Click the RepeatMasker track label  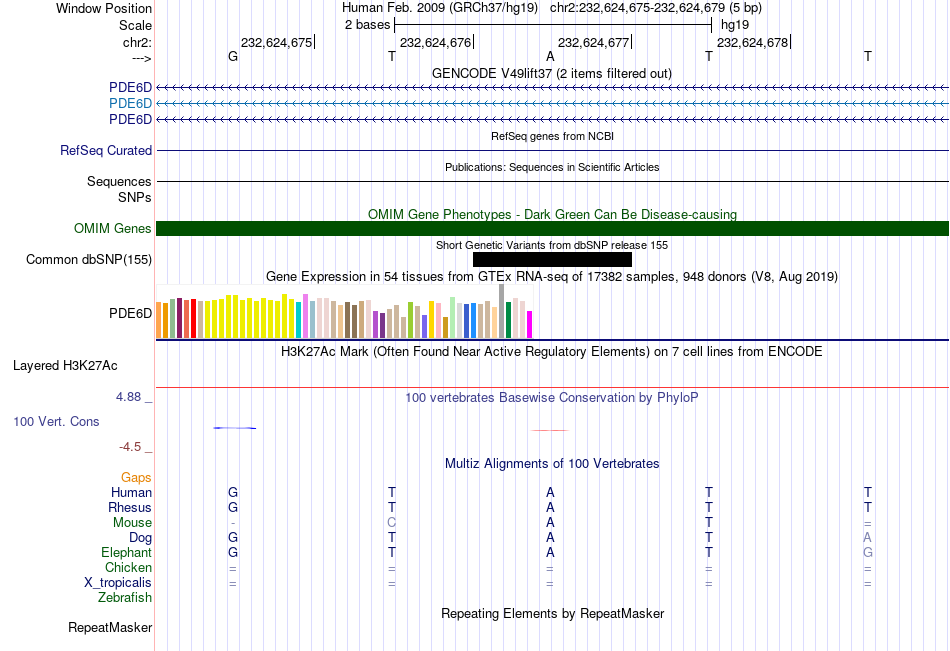(x=110, y=628)
